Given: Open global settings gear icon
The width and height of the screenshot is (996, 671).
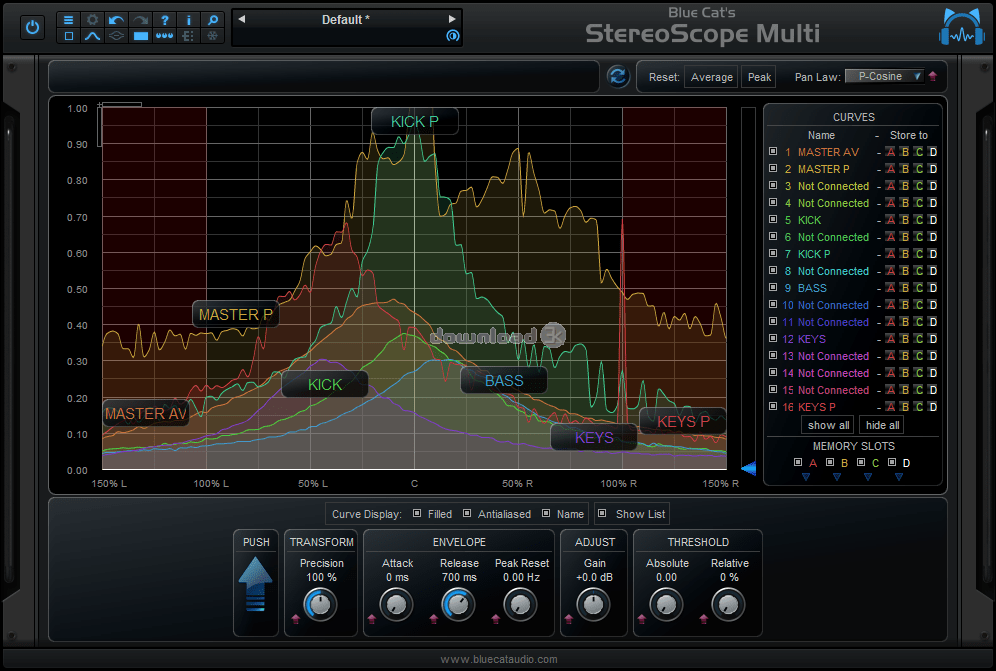Looking at the screenshot, I should tap(93, 20).
